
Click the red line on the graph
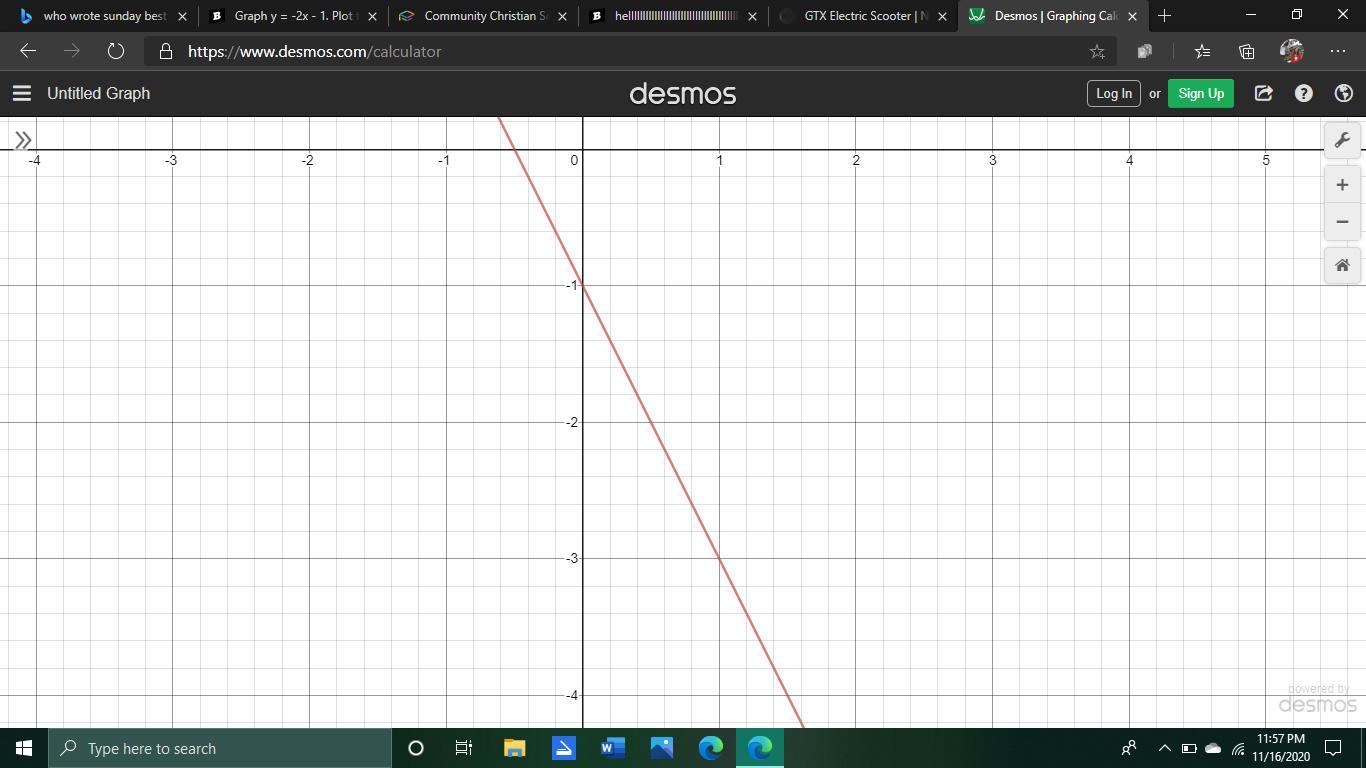coord(651,423)
